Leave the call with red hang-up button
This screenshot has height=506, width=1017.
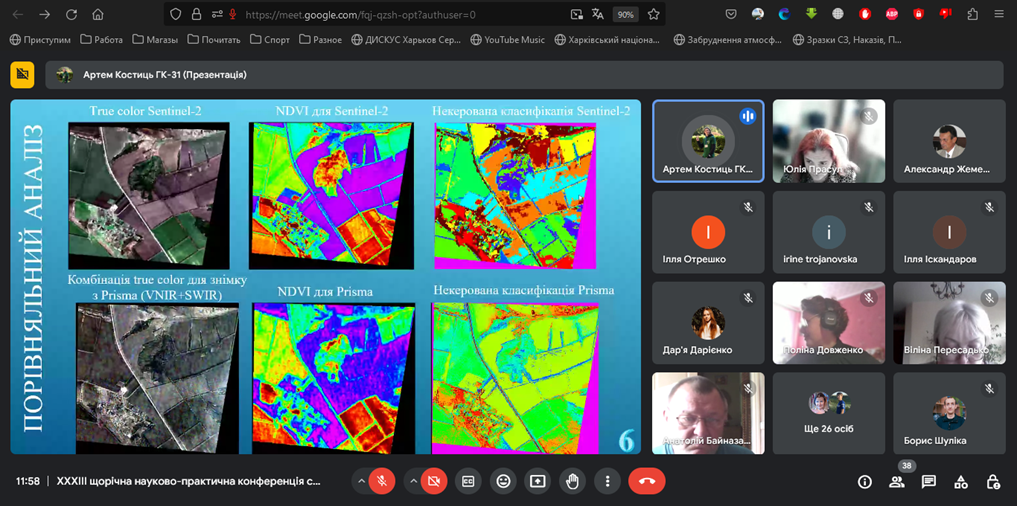pos(646,481)
